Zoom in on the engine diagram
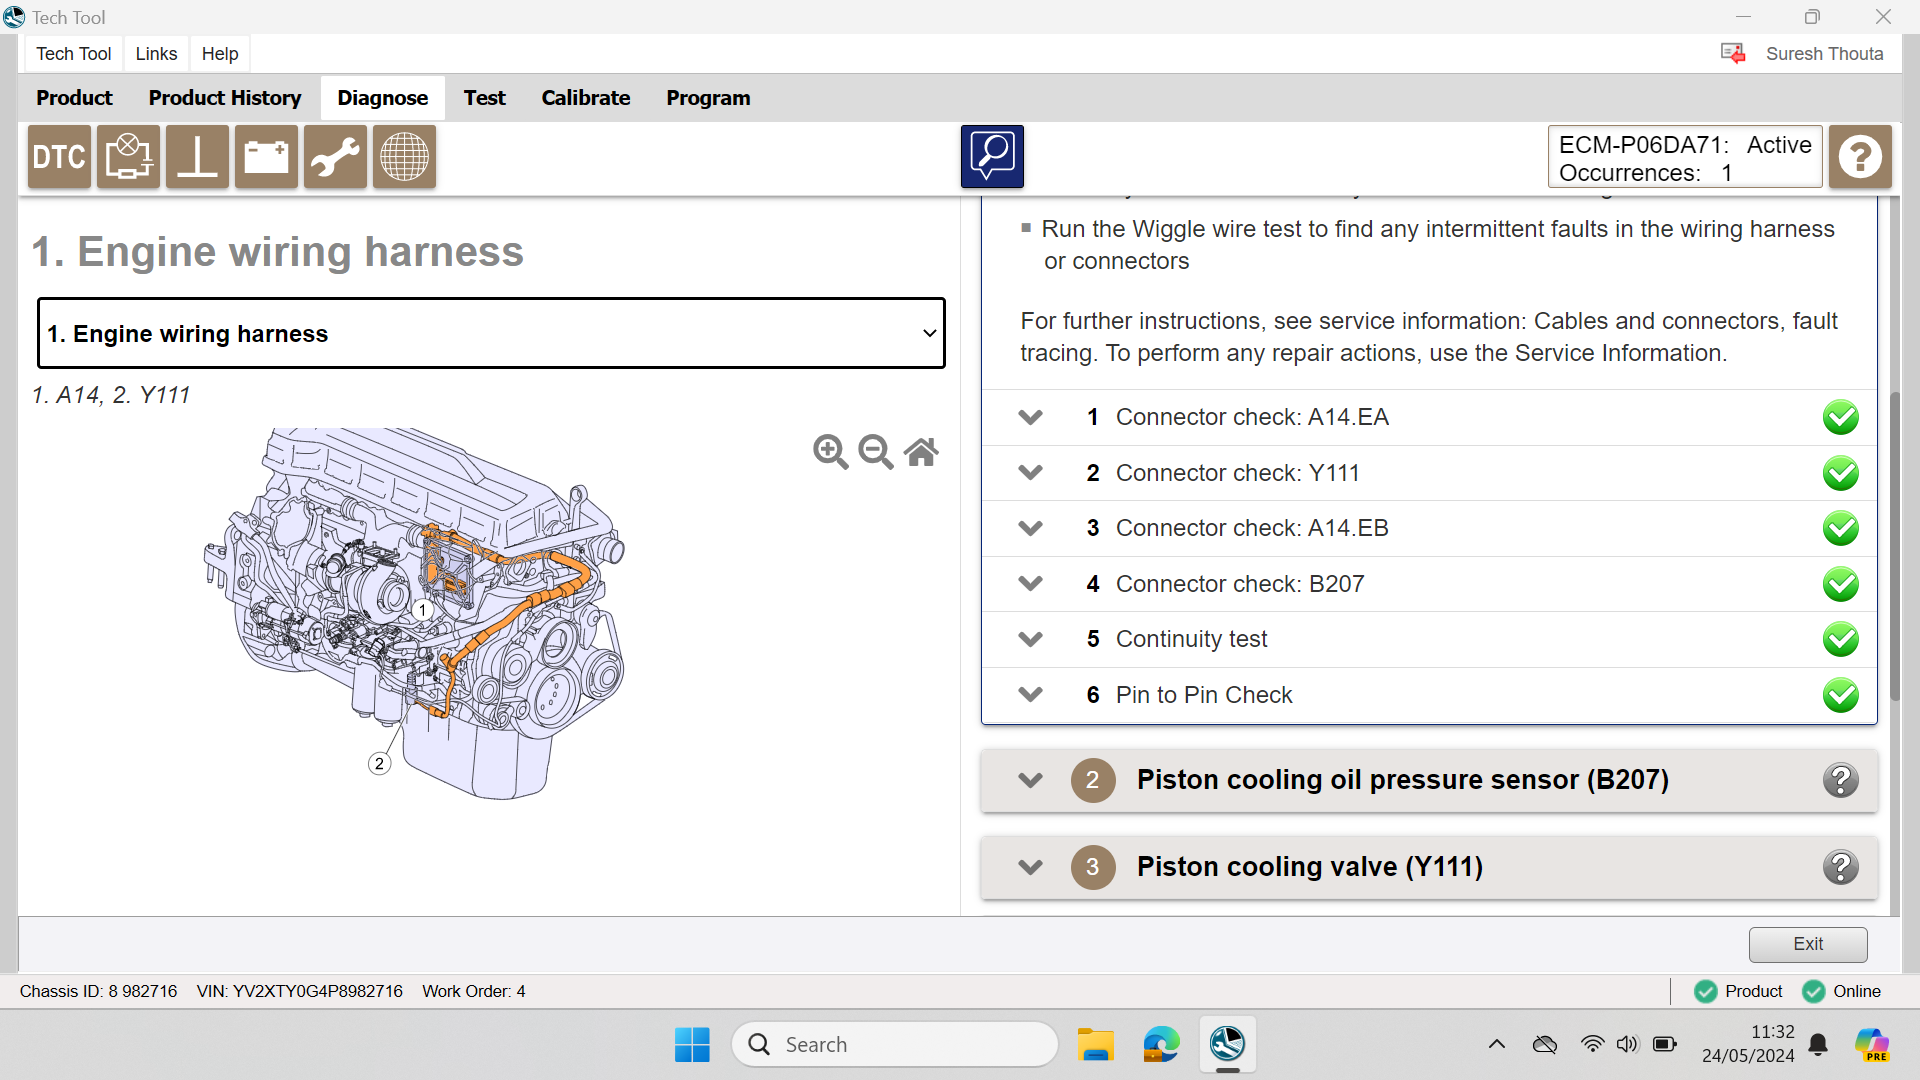This screenshot has width=1920, height=1080. (830, 452)
